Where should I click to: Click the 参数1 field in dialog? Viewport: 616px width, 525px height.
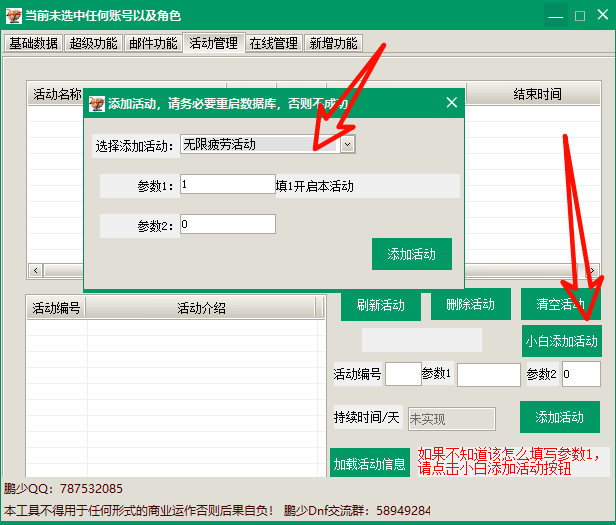pos(227,185)
